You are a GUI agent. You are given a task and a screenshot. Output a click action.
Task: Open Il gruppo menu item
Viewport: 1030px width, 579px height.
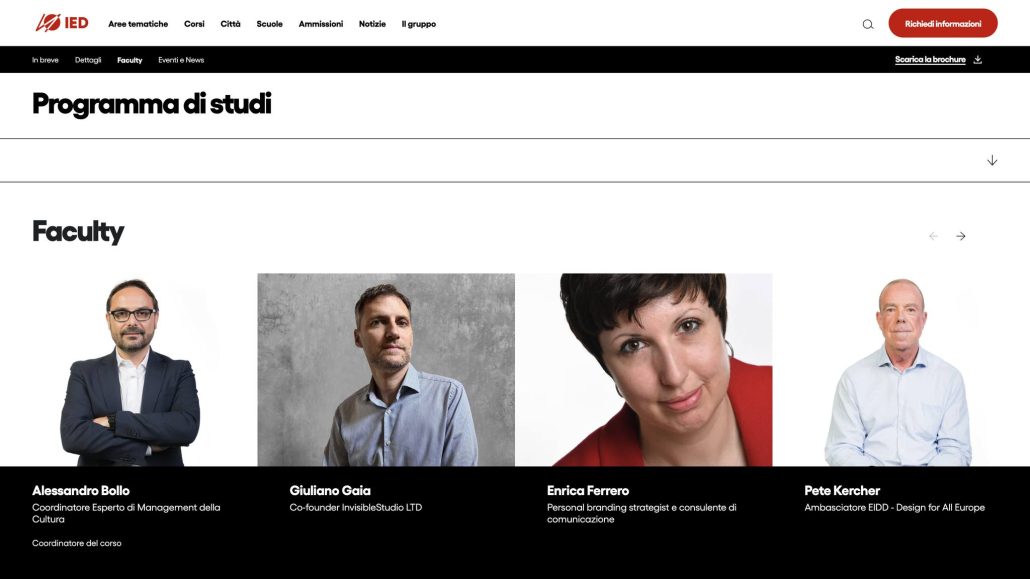click(x=418, y=24)
